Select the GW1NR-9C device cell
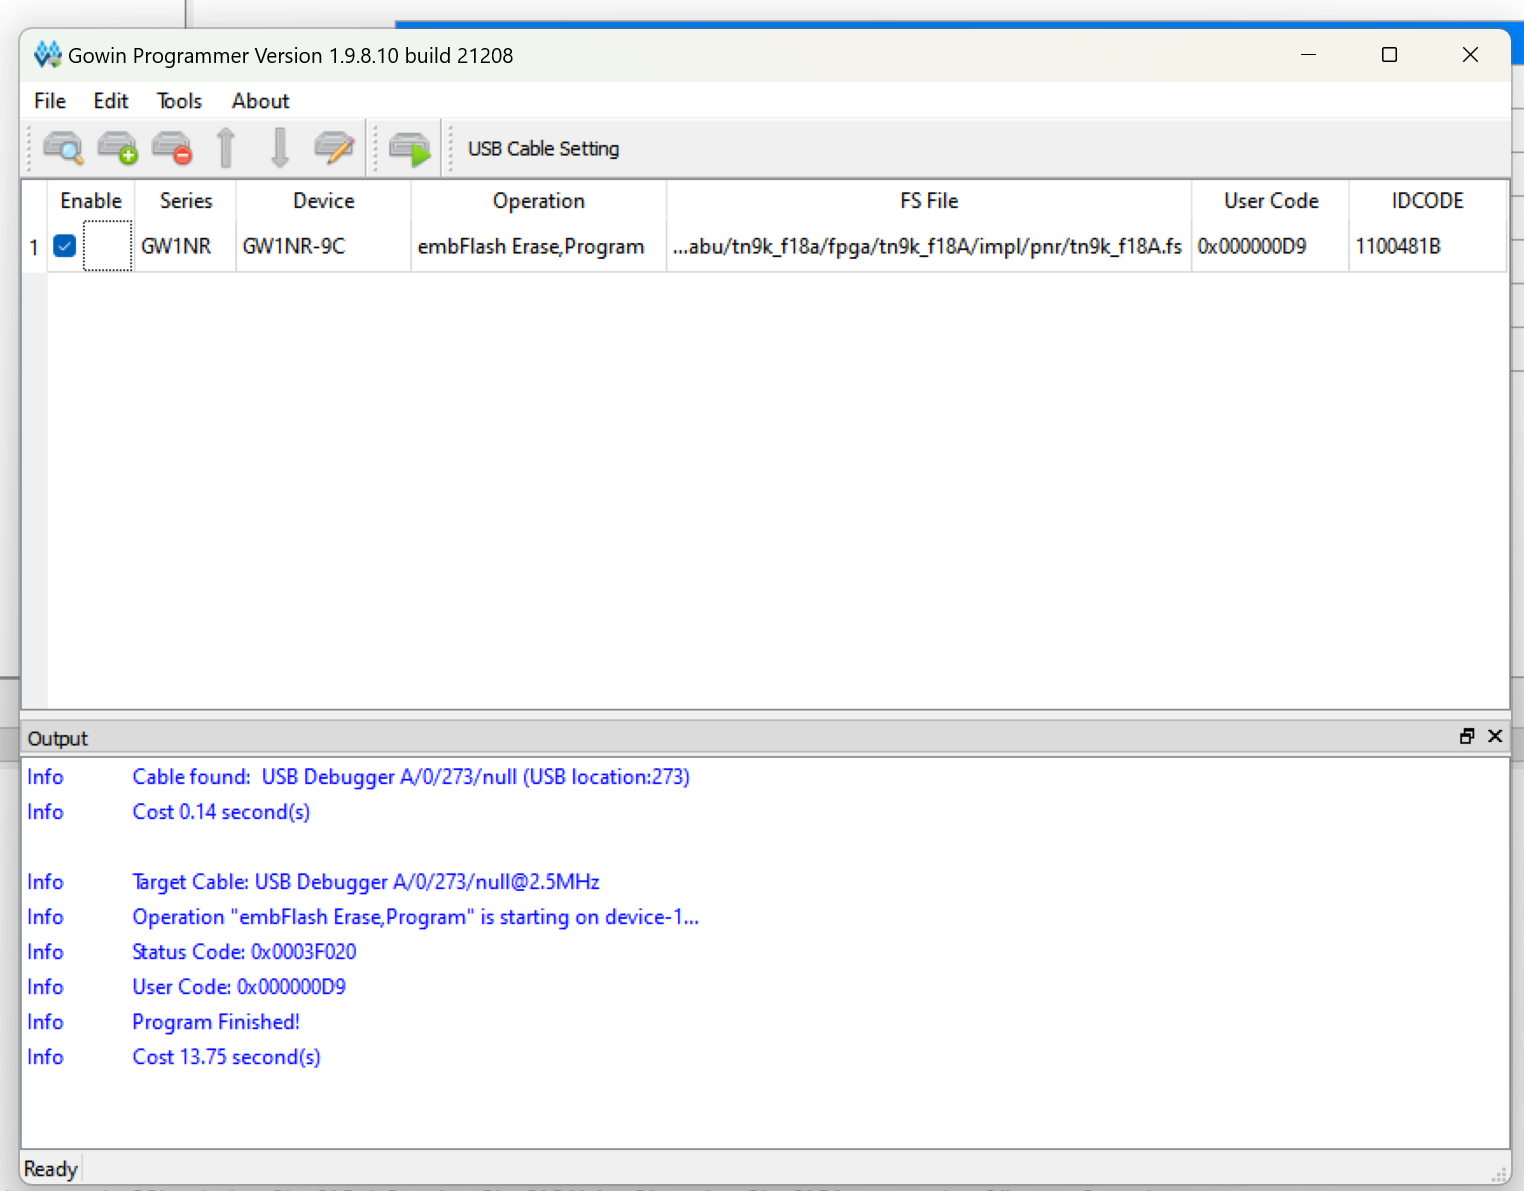Viewport: 1524px width, 1191px height. point(324,247)
